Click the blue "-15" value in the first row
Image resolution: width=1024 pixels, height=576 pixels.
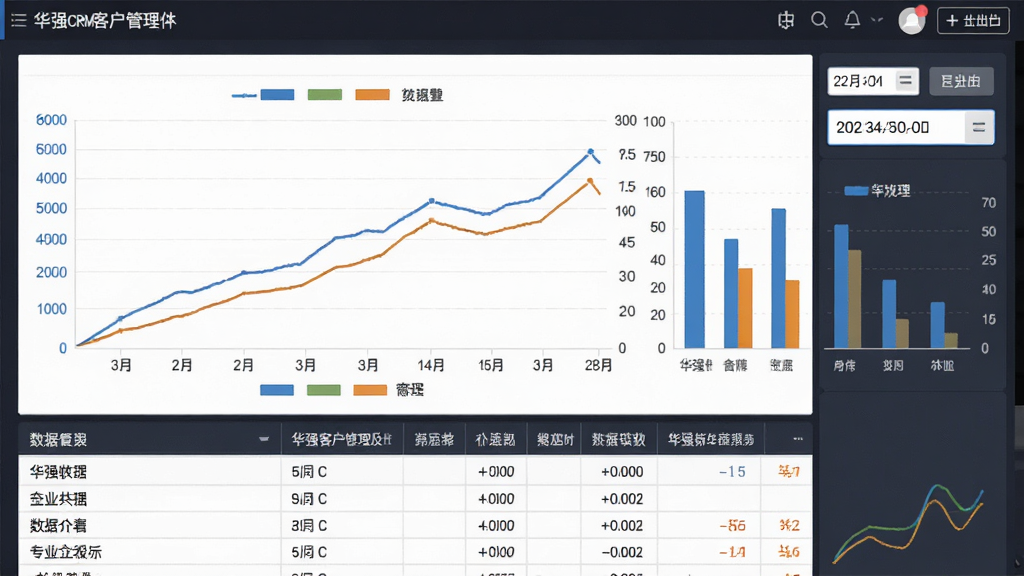coord(732,472)
